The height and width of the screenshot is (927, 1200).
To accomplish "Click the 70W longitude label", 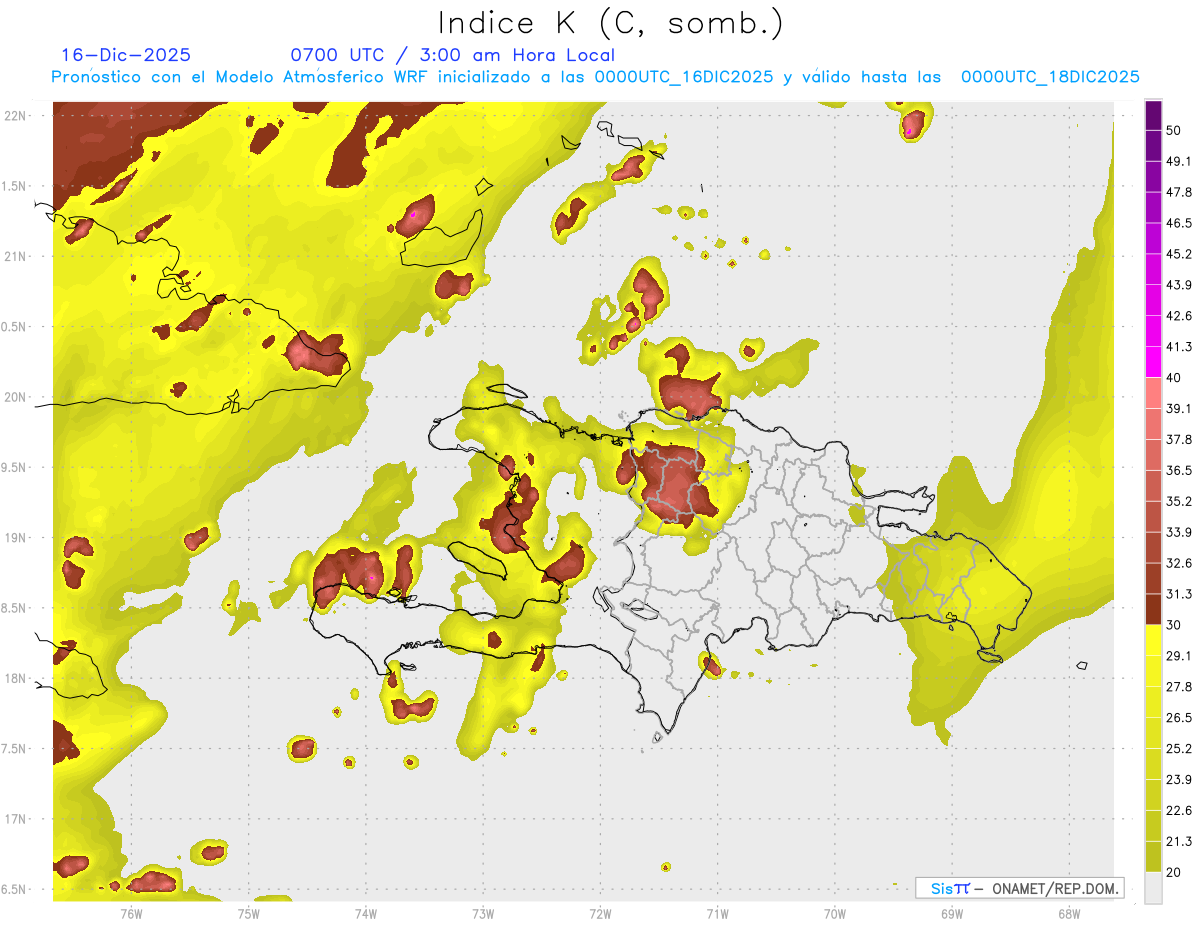I will 834,913.
